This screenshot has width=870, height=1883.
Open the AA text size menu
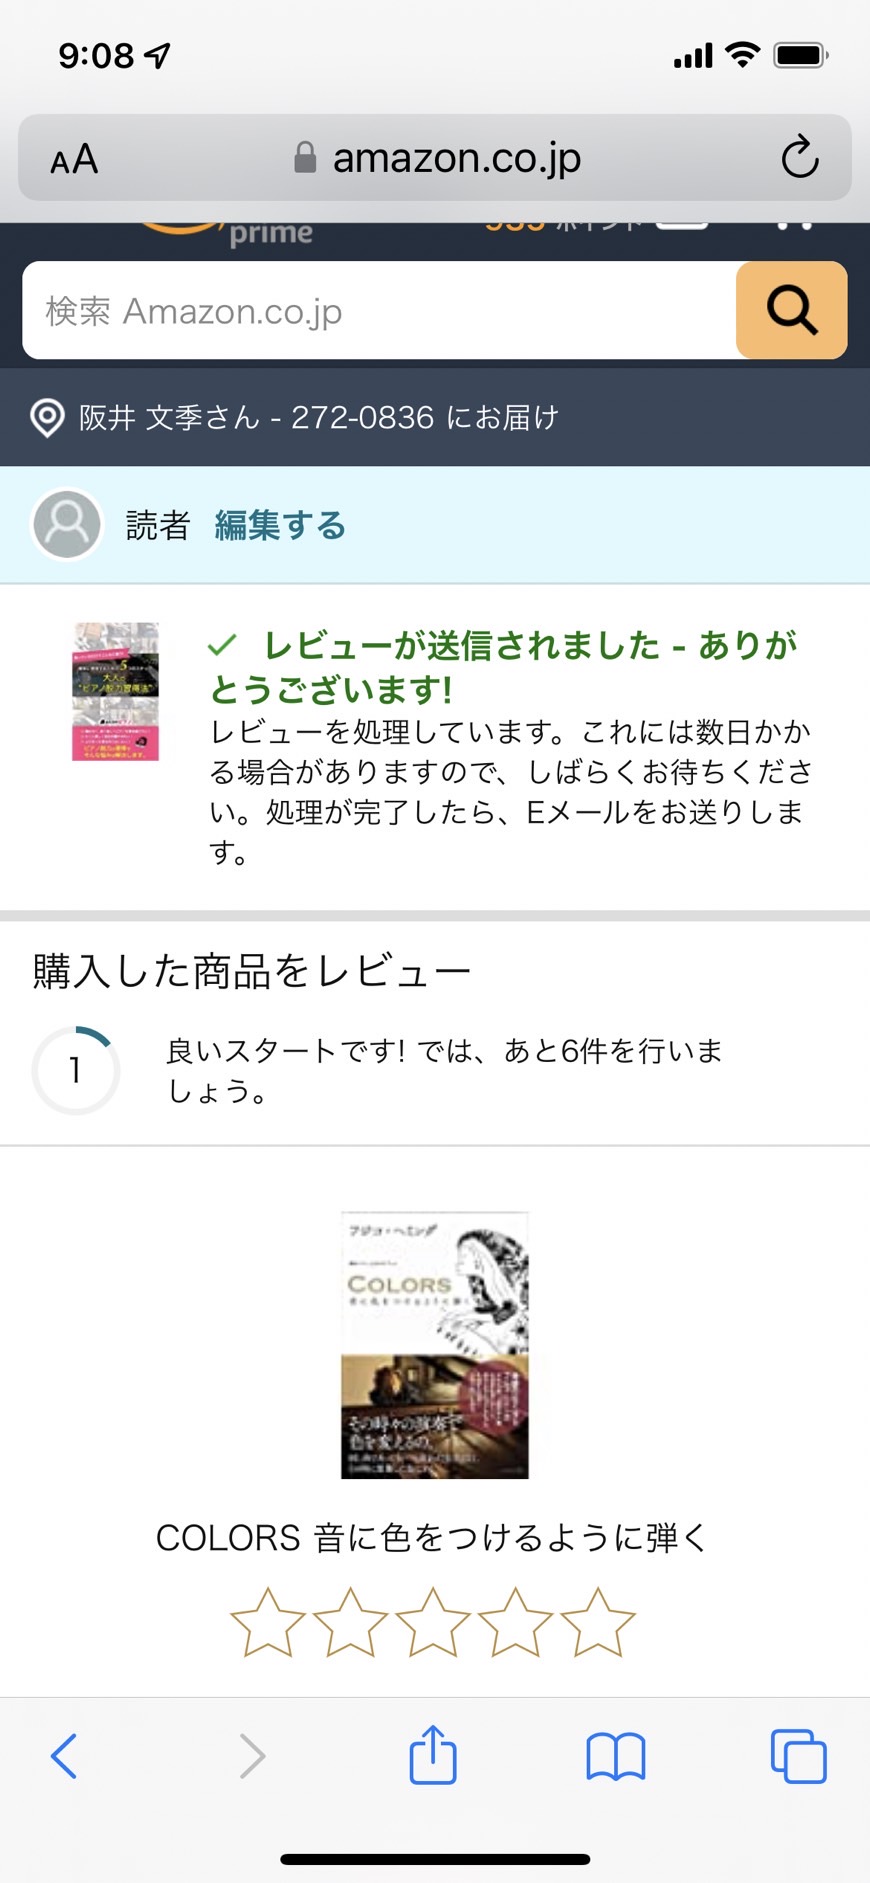[74, 159]
